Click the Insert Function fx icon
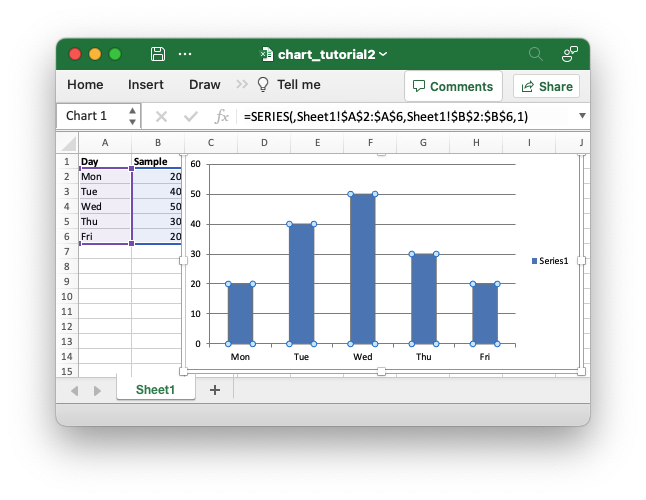 222,116
